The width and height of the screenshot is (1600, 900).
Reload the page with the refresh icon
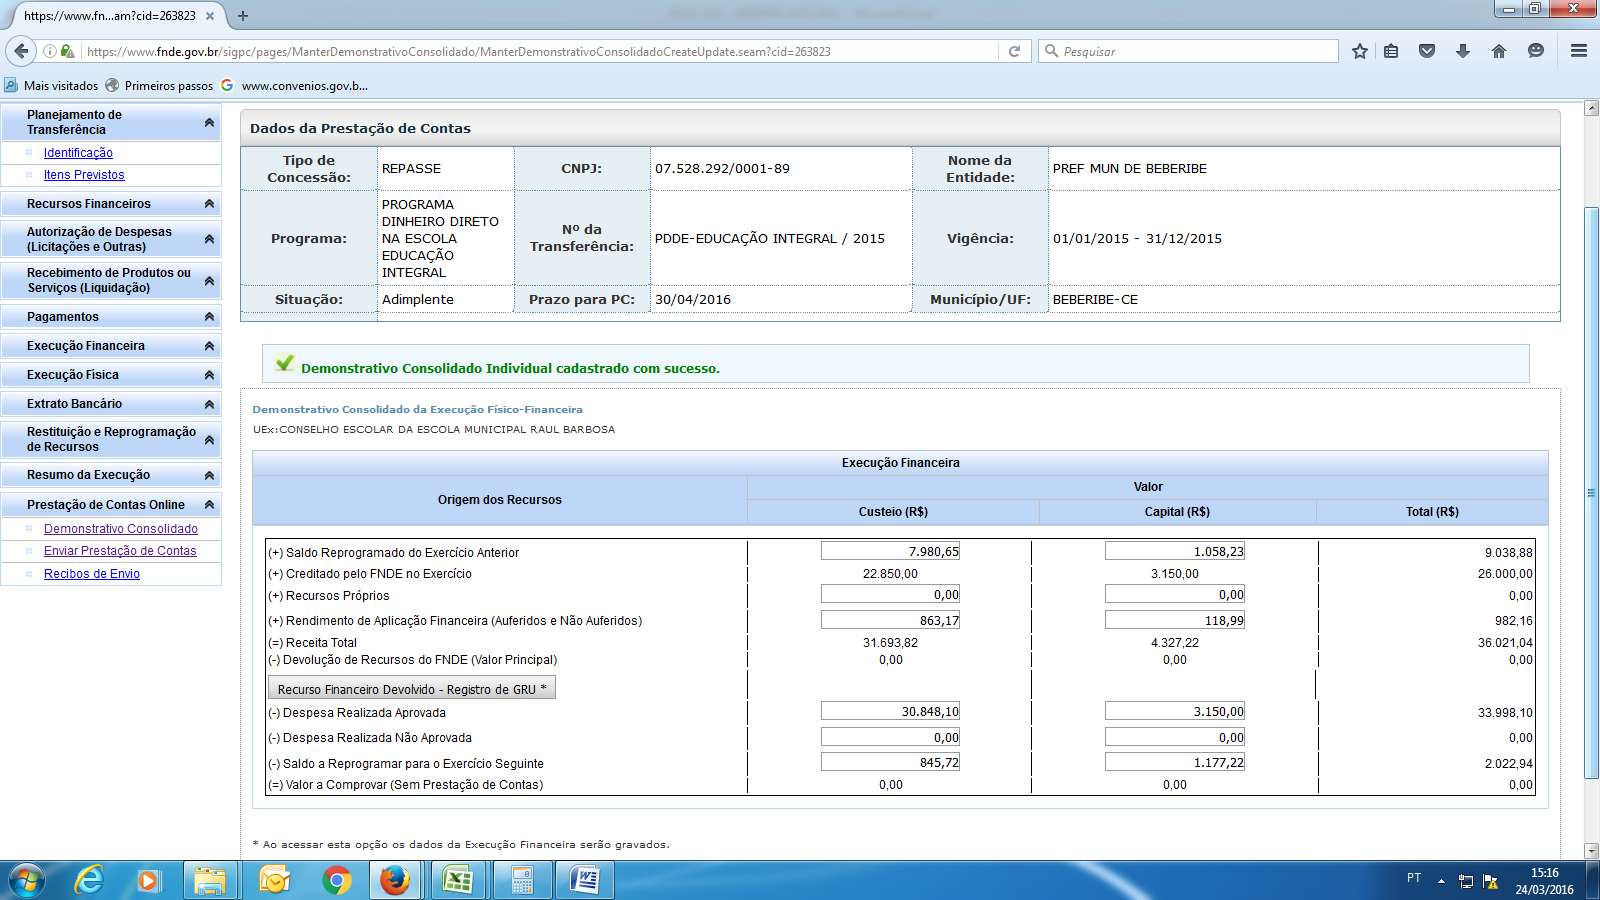point(1014,51)
